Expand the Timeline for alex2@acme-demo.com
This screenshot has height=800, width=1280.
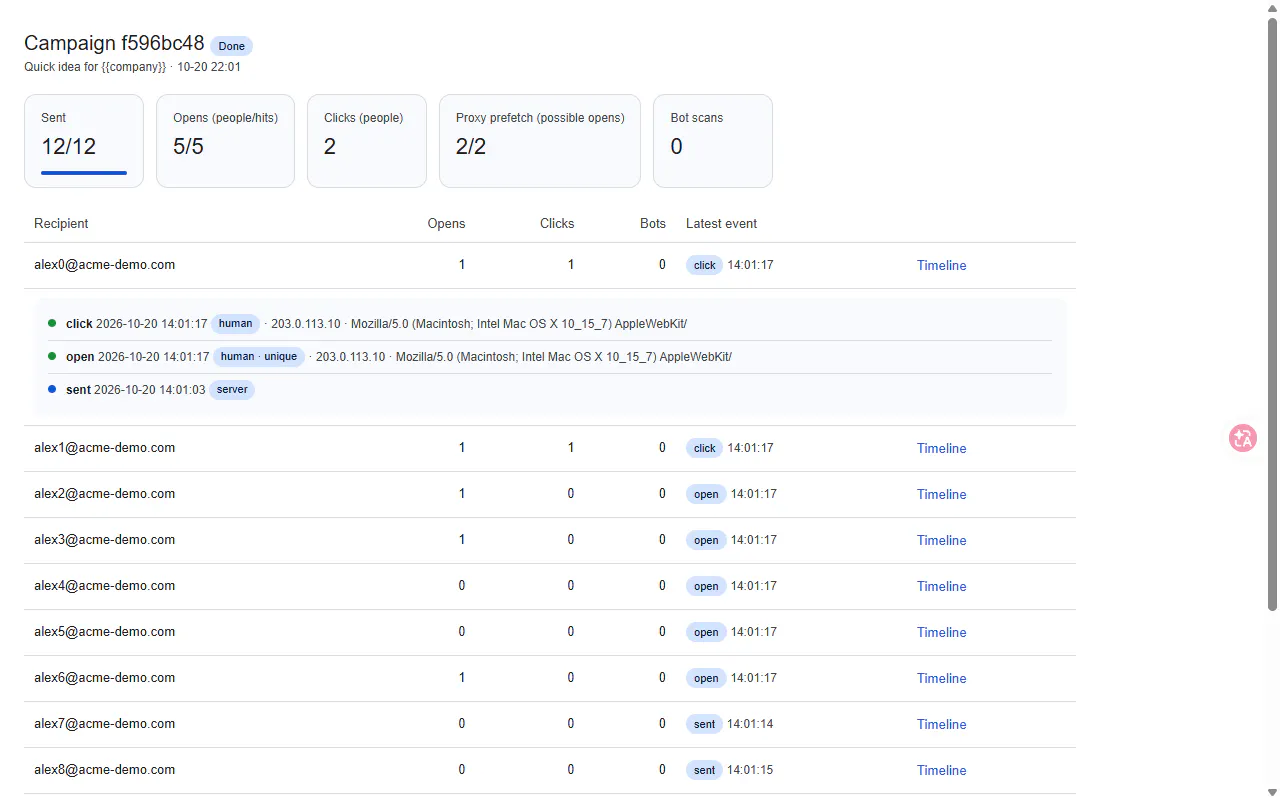click(x=941, y=494)
